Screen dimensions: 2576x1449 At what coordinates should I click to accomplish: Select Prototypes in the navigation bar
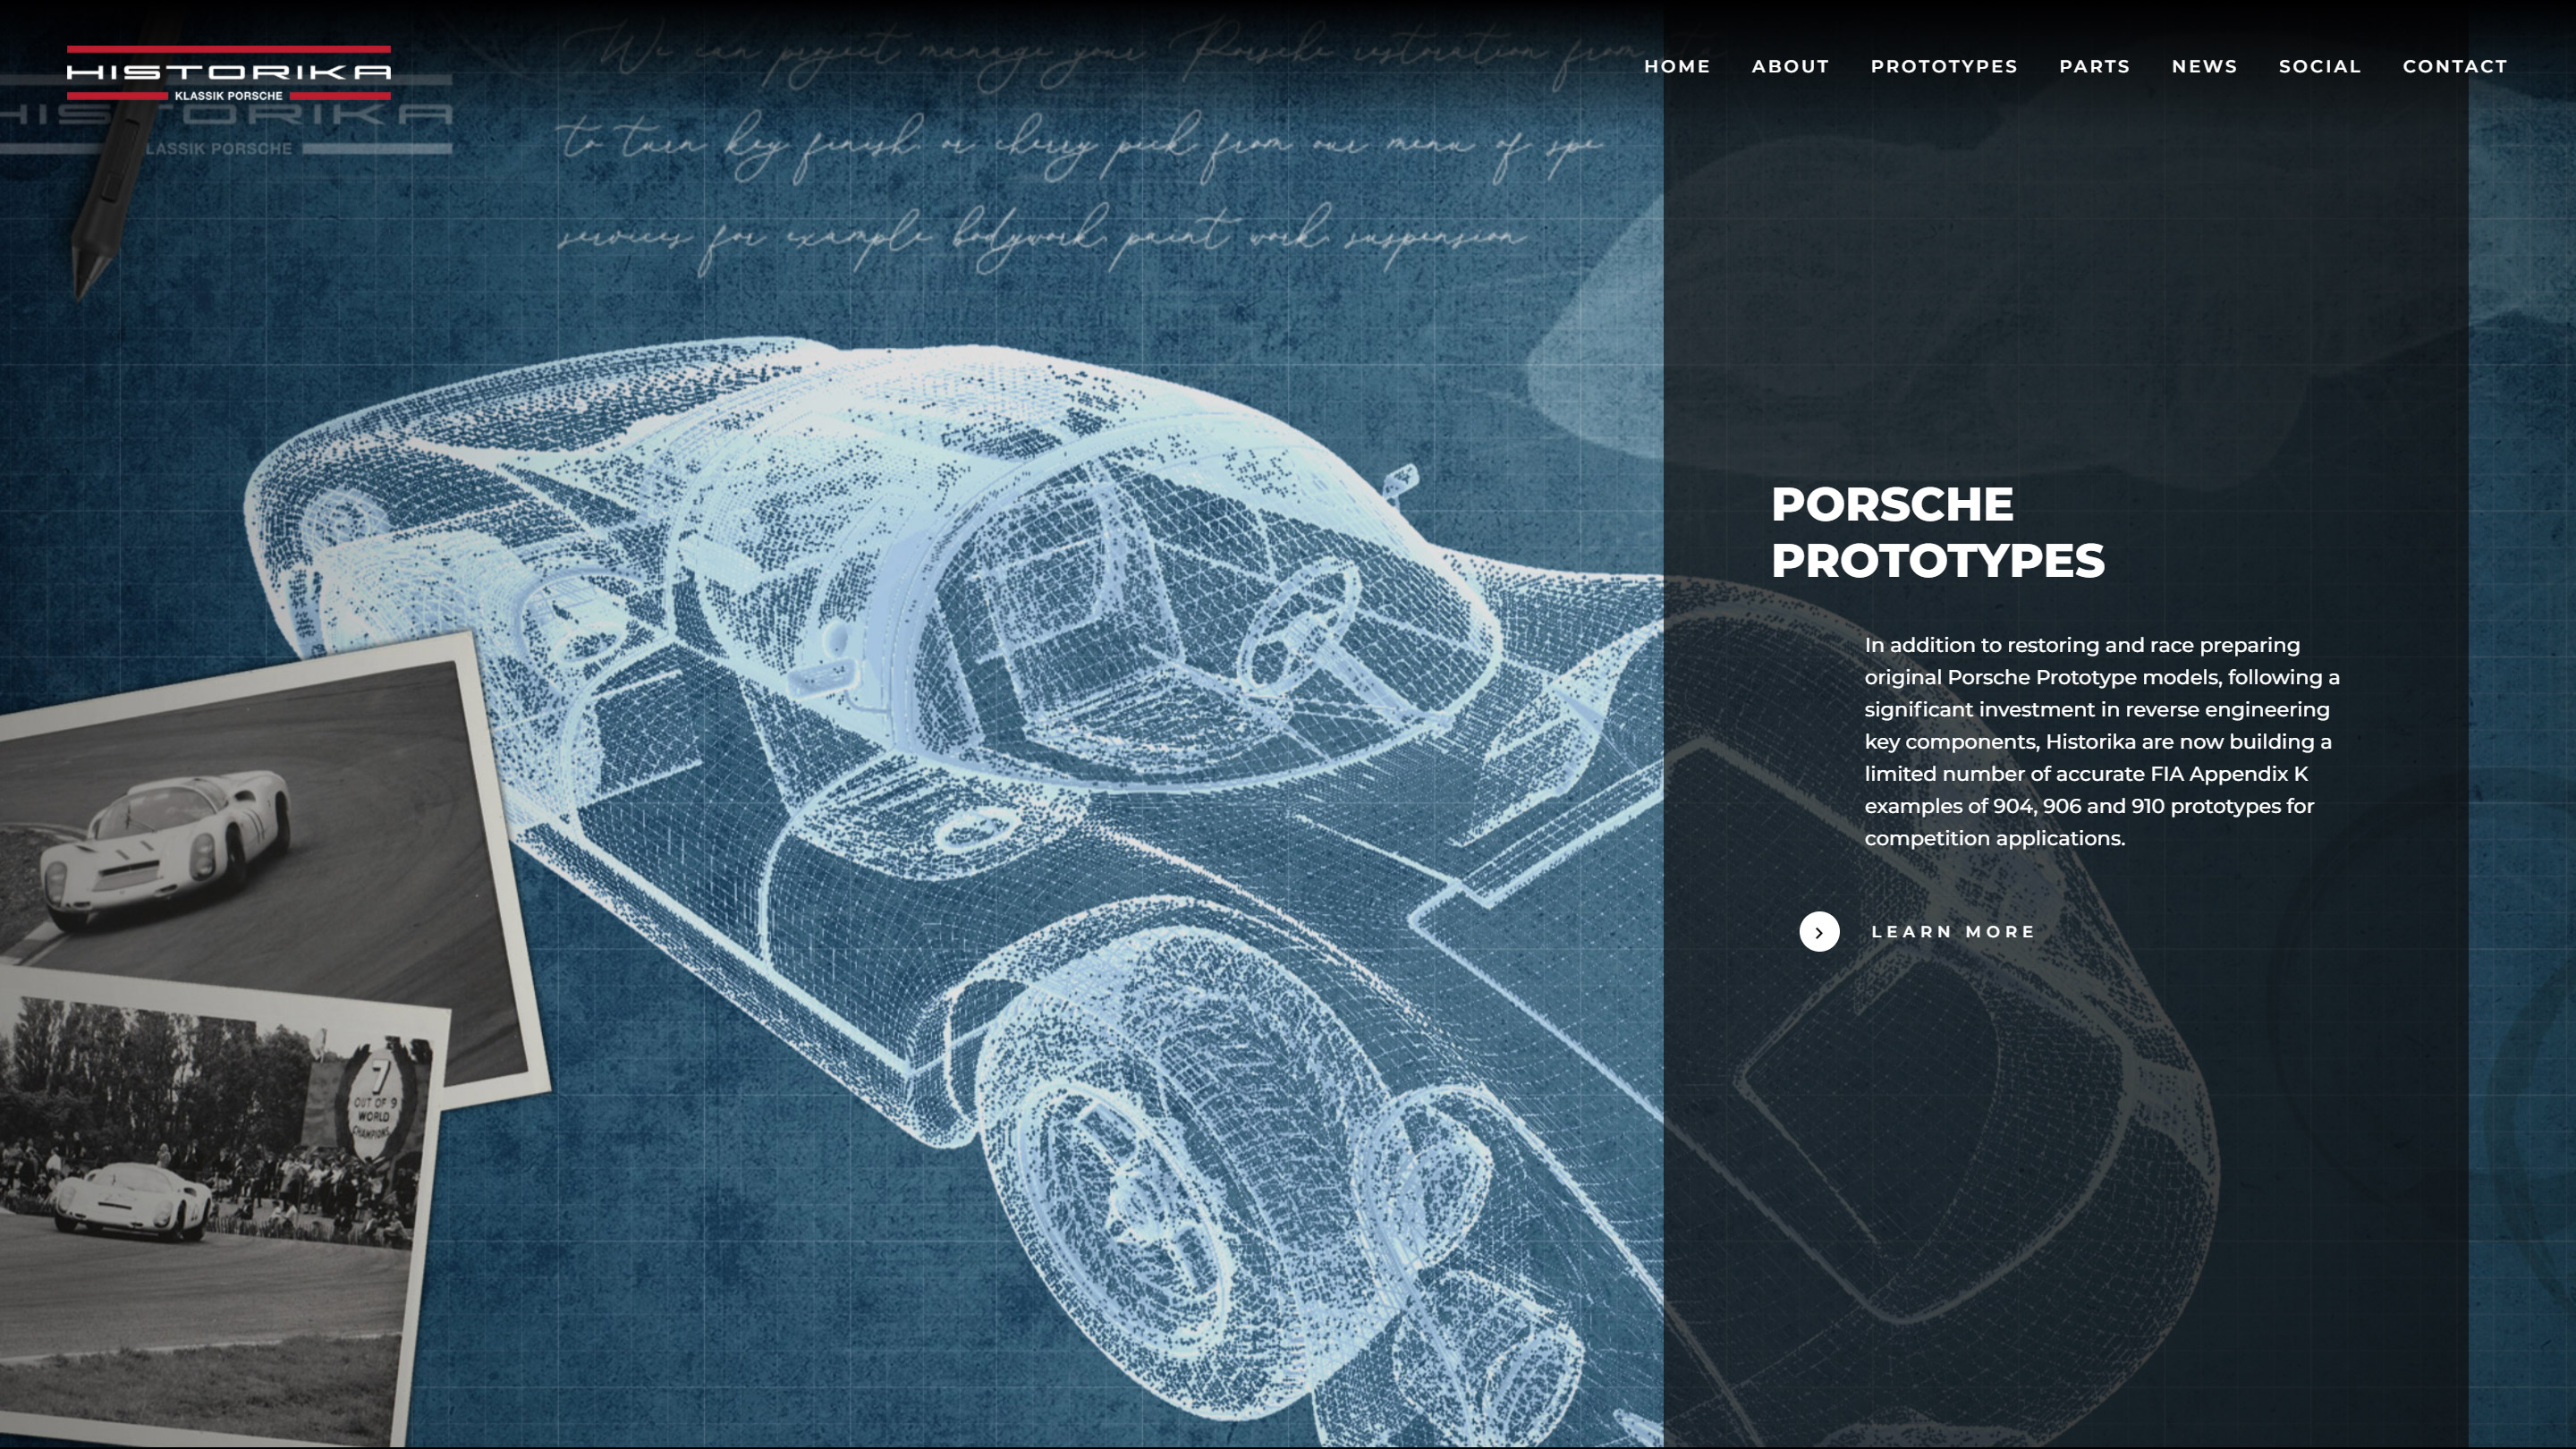1944,66
